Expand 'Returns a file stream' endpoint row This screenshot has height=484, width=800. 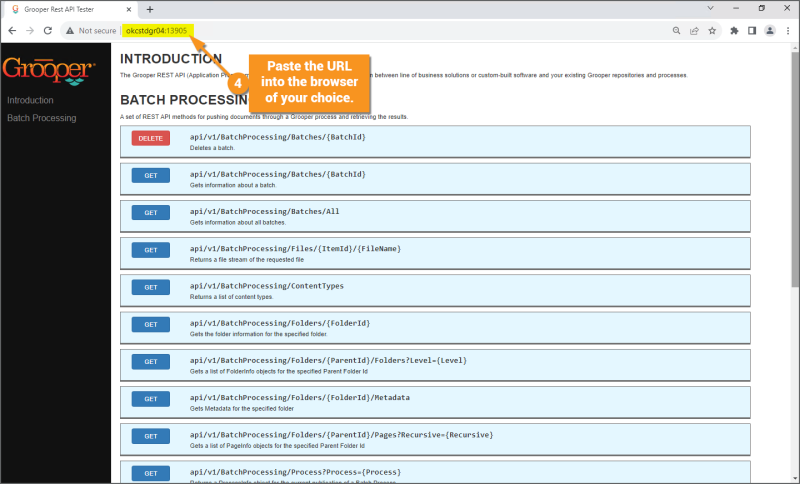435,253
